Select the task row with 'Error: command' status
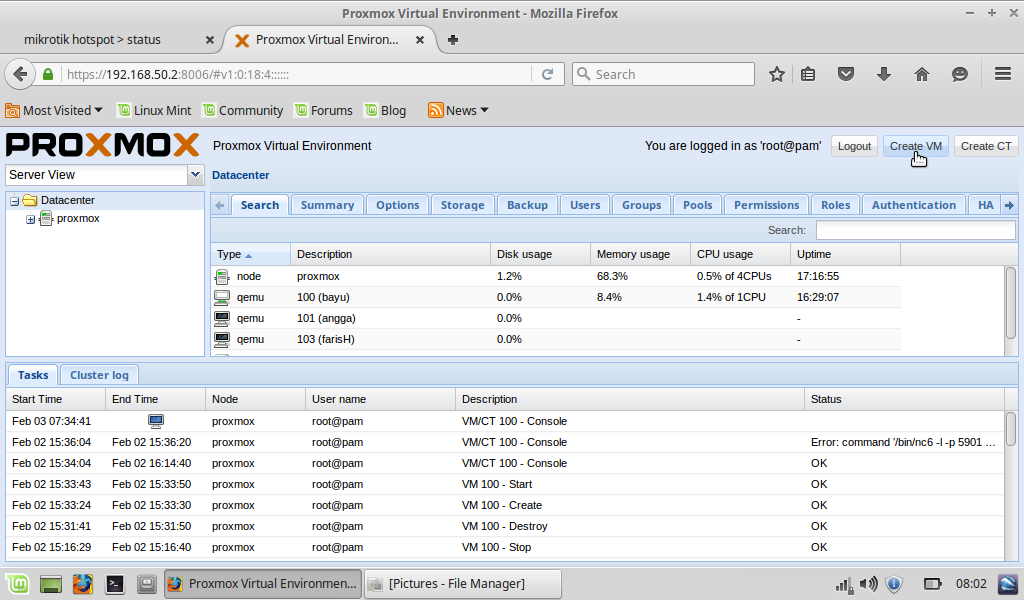 coord(505,442)
